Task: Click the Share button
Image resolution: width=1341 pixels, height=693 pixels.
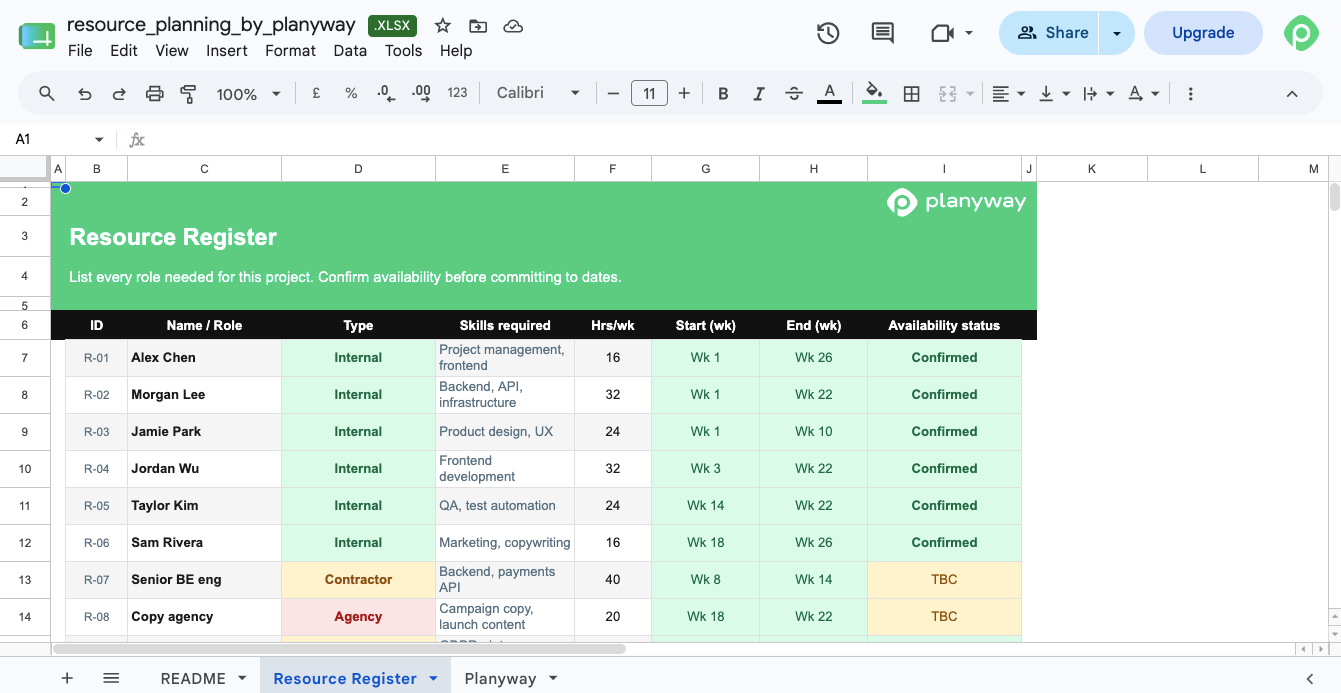Action: click(x=1049, y=33)
